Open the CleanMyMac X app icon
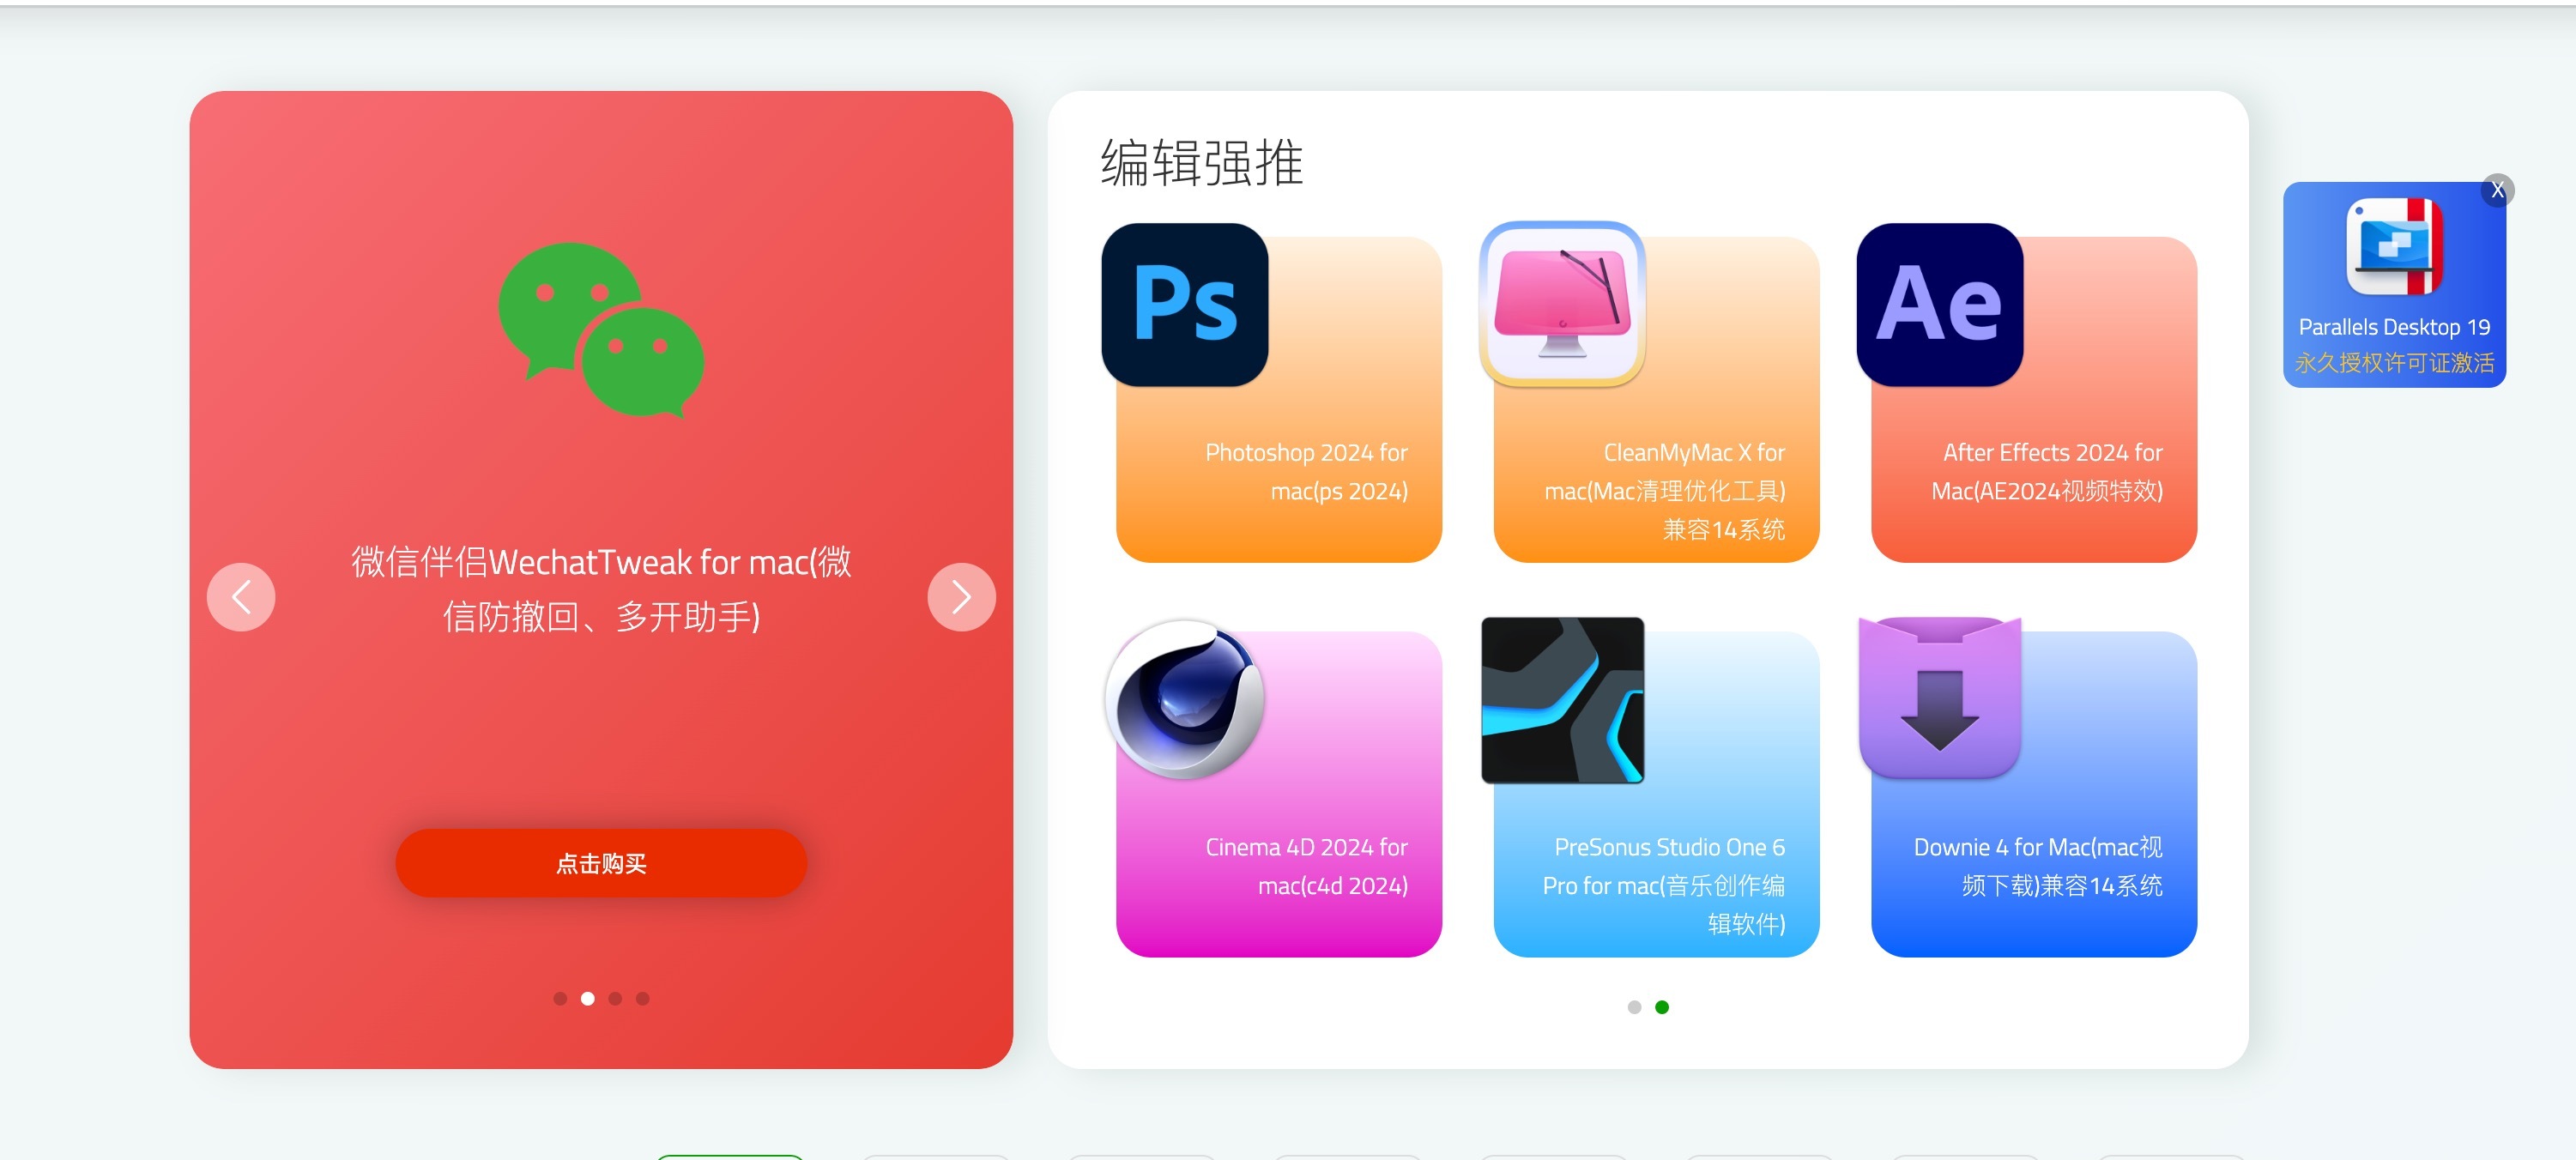Screen dimensions: 2576x1160 (1562, 304)
